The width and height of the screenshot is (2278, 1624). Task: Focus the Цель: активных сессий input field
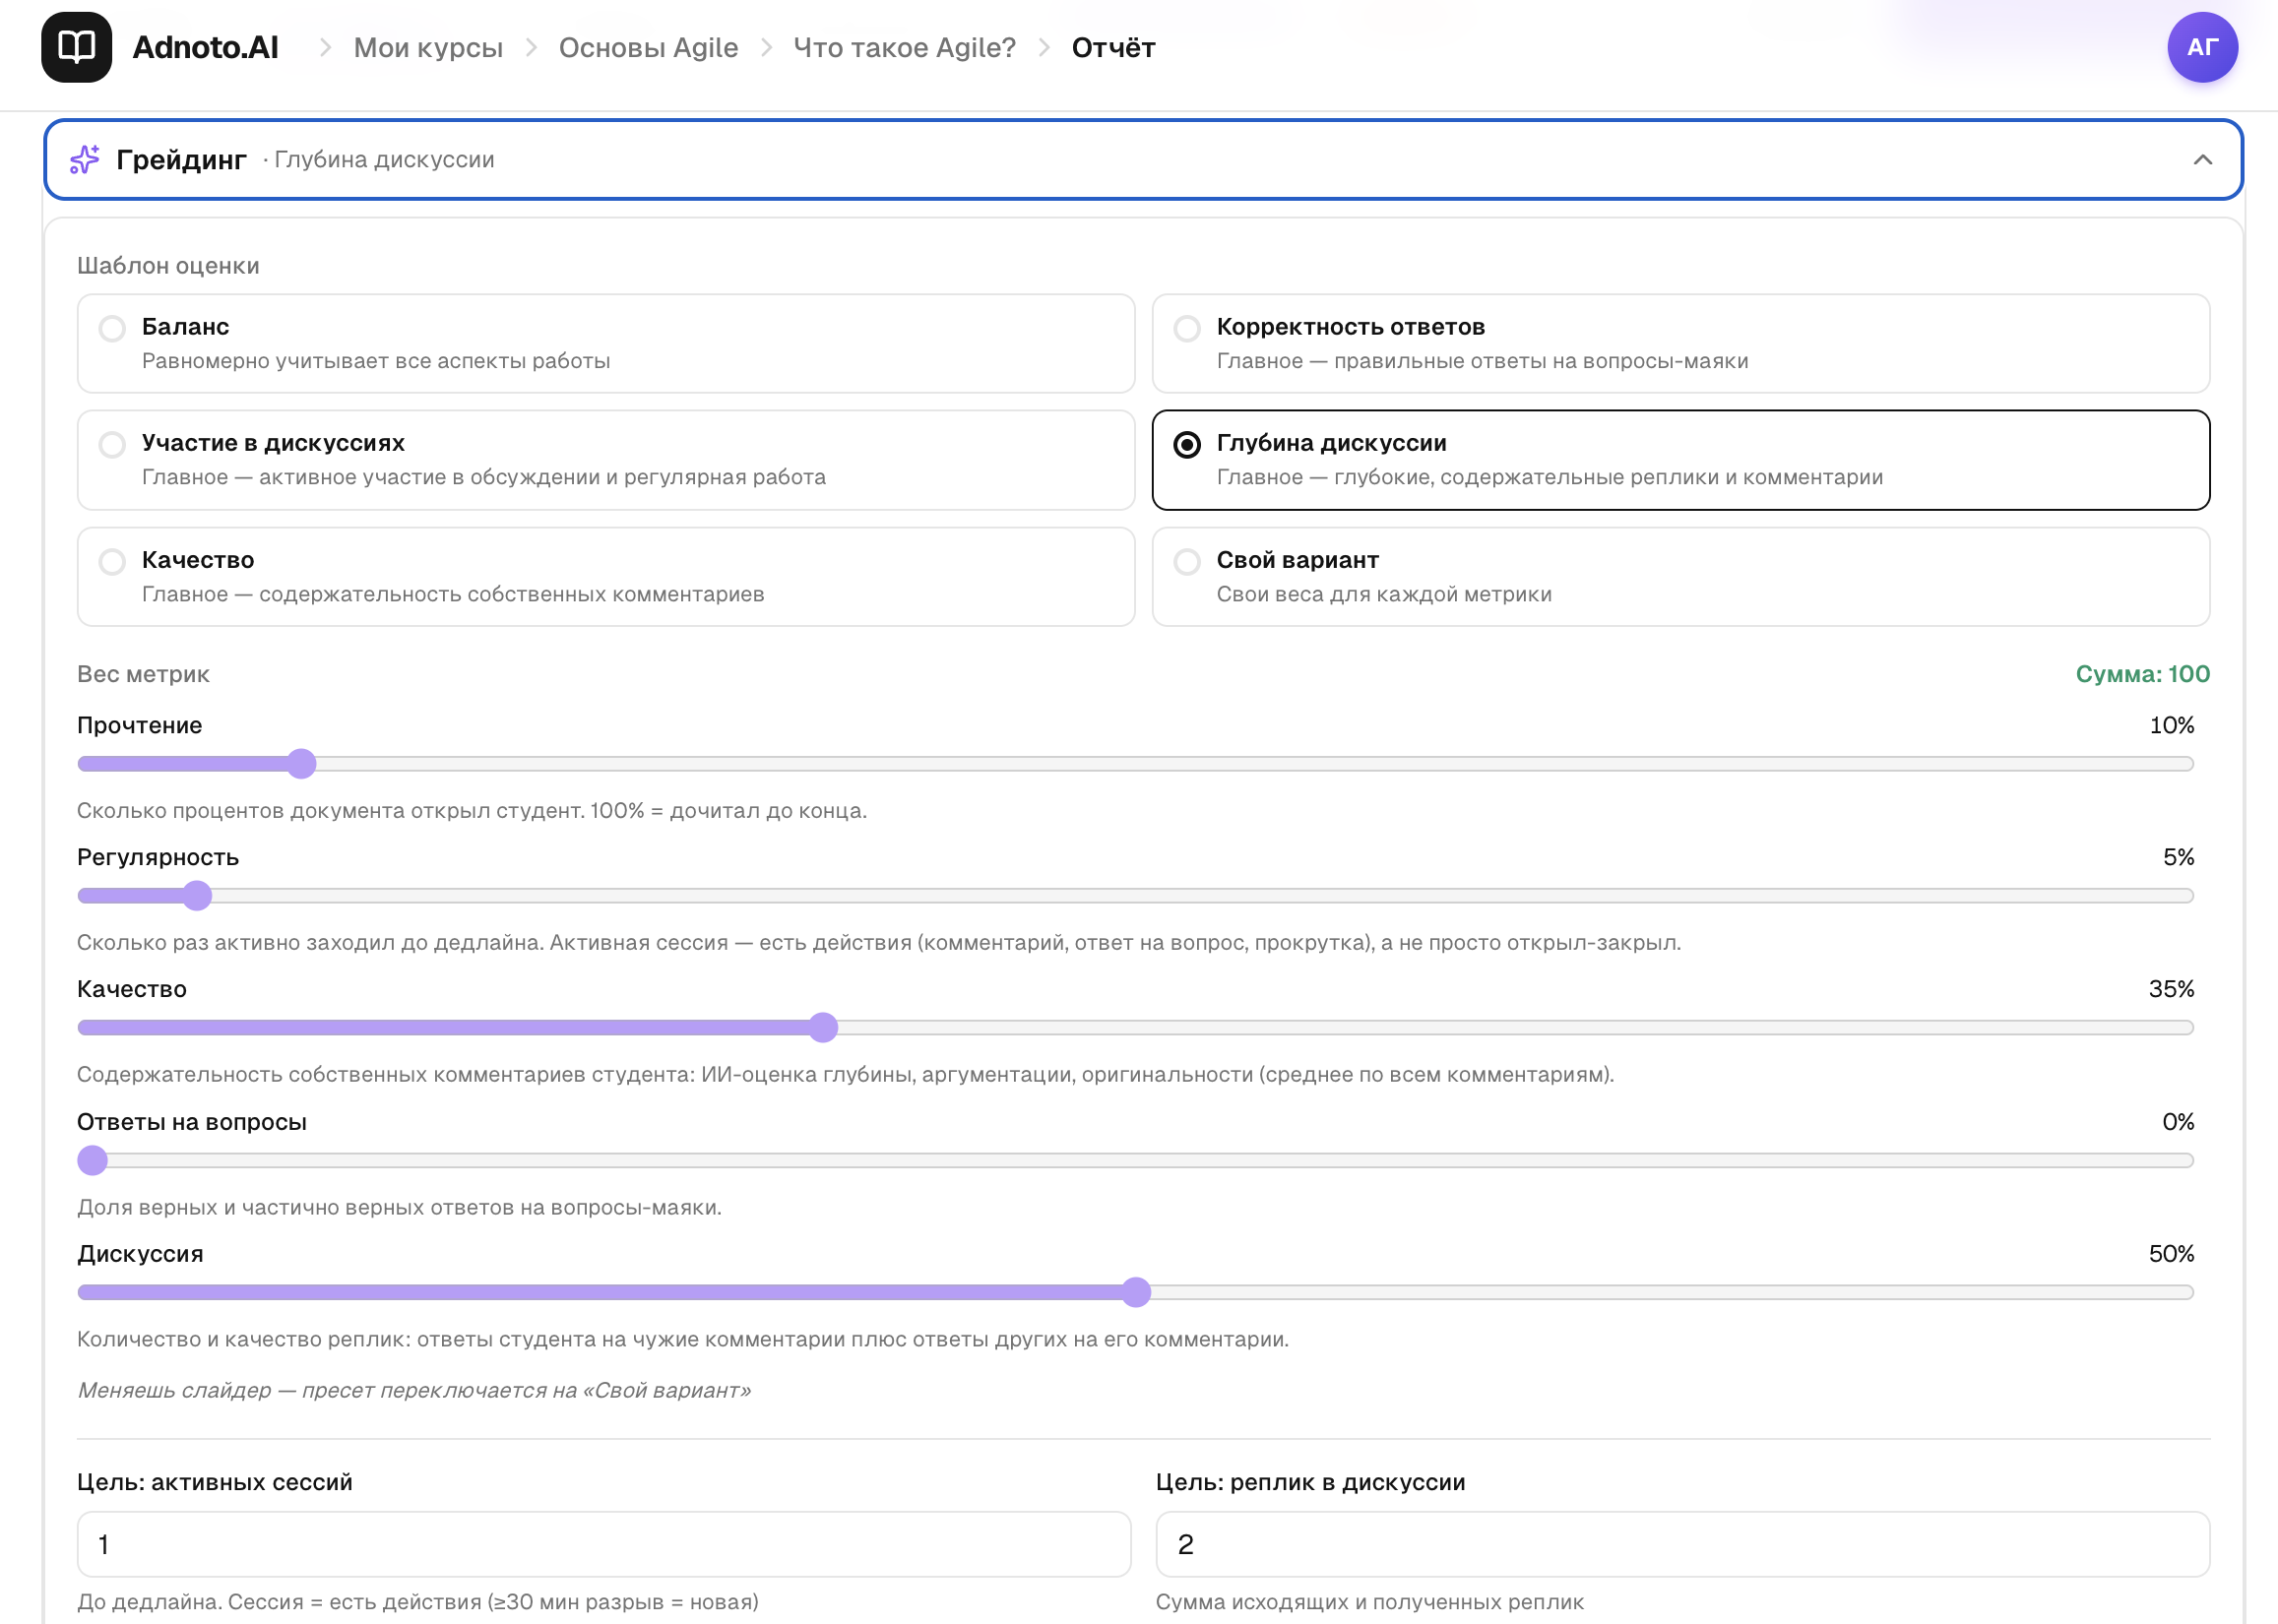(604, 1544)
